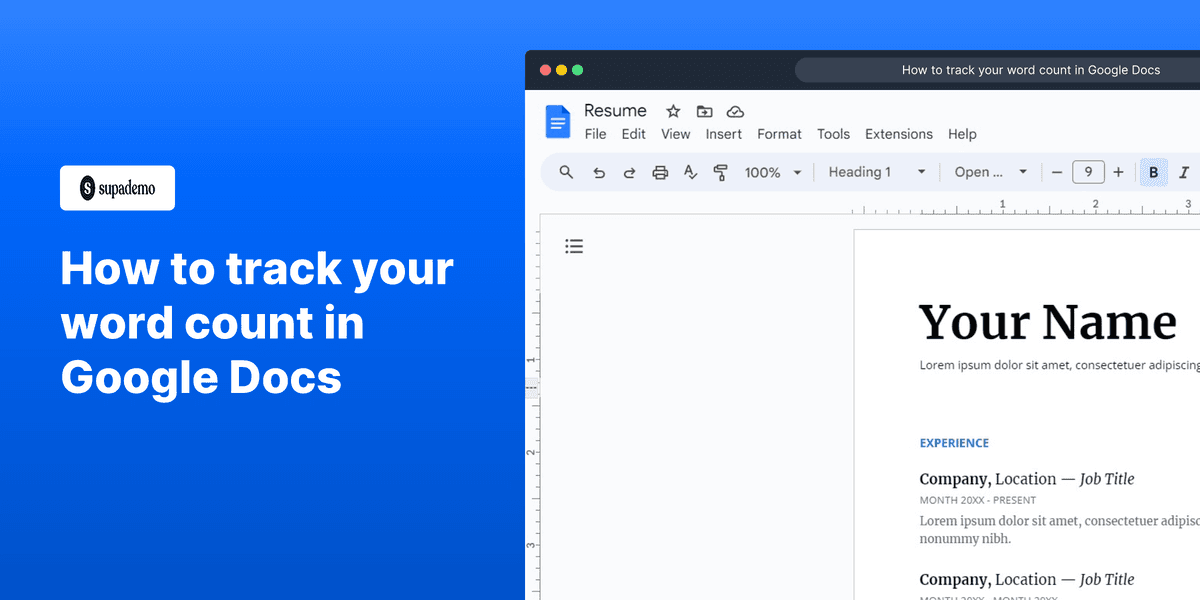Open the Heading 1 styles dropdown
Screen dimensions: 1200x600
point(875,172)
